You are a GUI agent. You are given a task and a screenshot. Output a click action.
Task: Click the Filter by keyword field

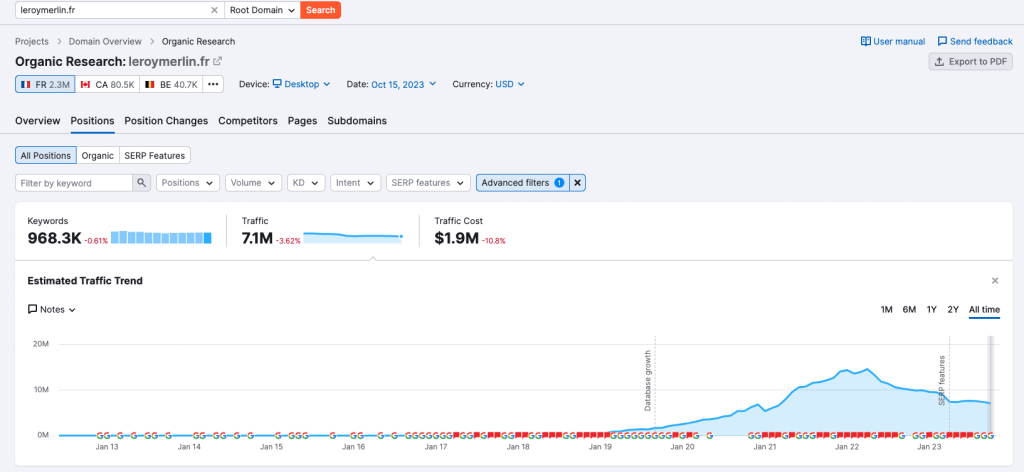[x=74, y=183]
